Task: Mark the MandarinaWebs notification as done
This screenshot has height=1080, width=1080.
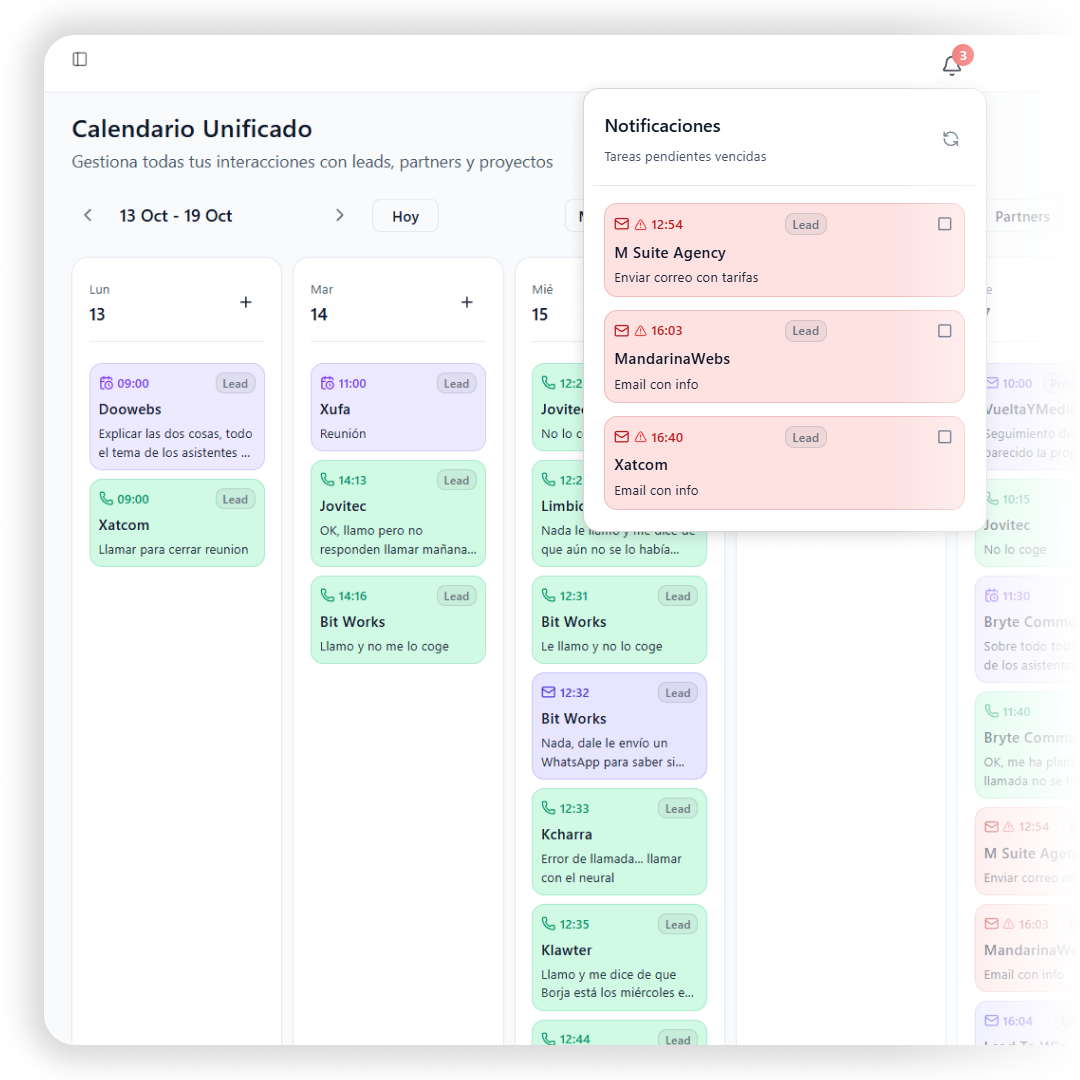Action: point(944,331)
